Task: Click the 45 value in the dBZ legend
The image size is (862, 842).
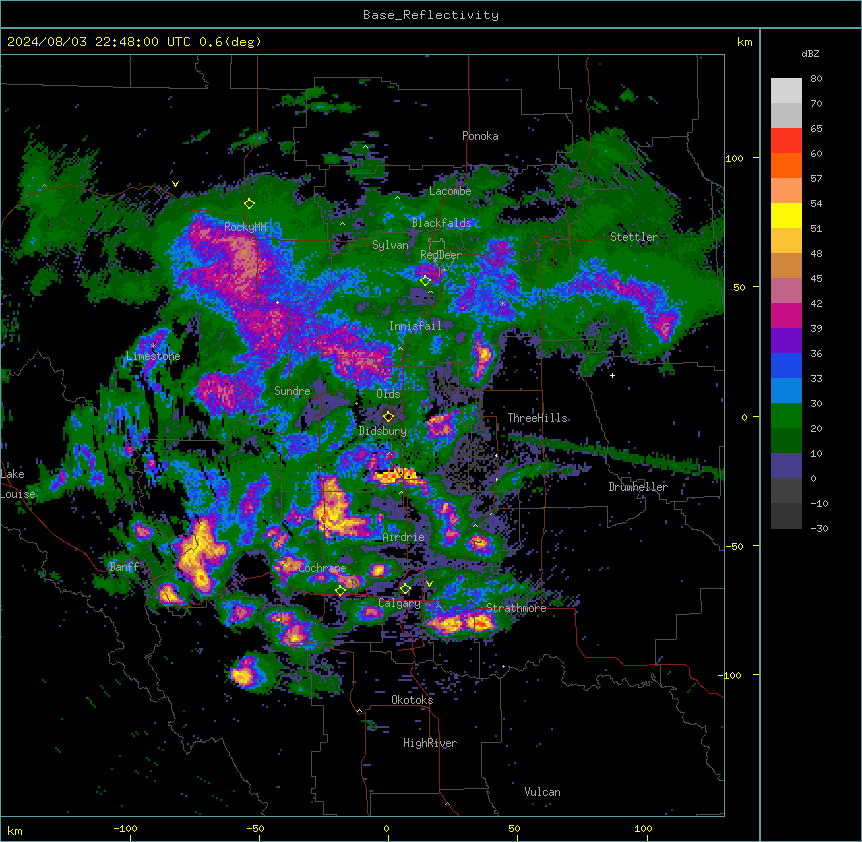Action: coord(816,279)
